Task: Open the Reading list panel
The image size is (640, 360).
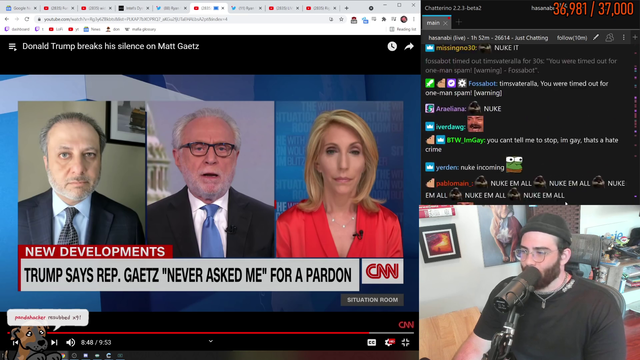Action: [403, 29]
